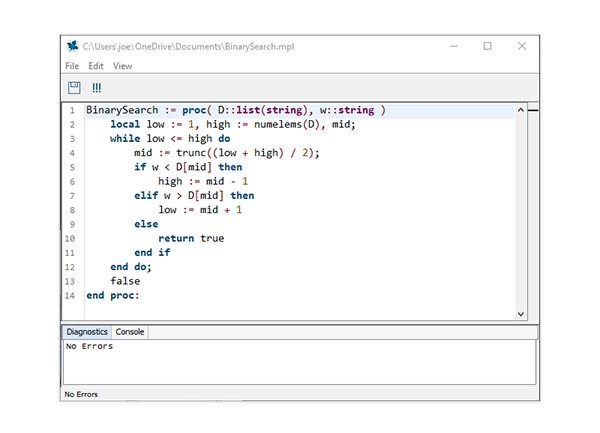Click line number 7 in the gutter
The width and height of the screenshot is (600, 433).
(72, 196)
